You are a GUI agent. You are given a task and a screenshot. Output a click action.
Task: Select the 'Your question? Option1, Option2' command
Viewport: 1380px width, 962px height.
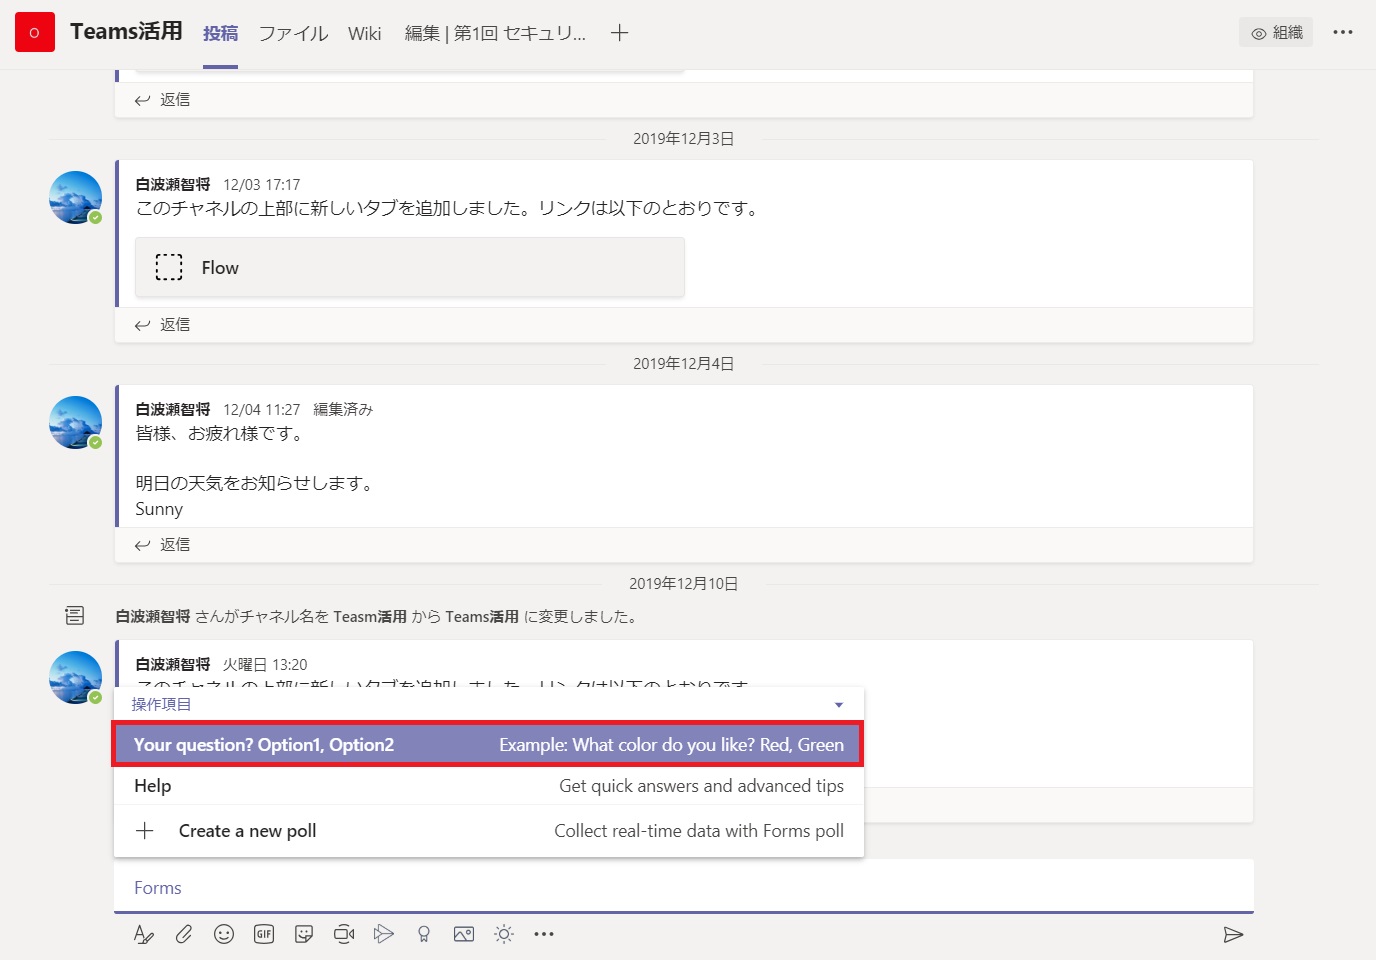coord(488,745)
